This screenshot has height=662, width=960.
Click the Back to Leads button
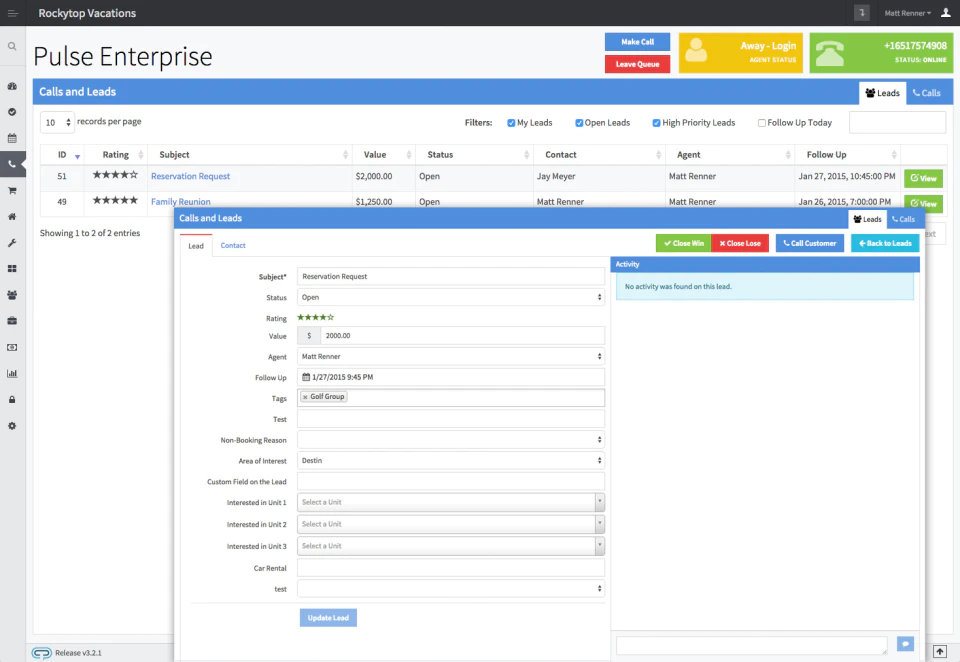coord(885,243)
